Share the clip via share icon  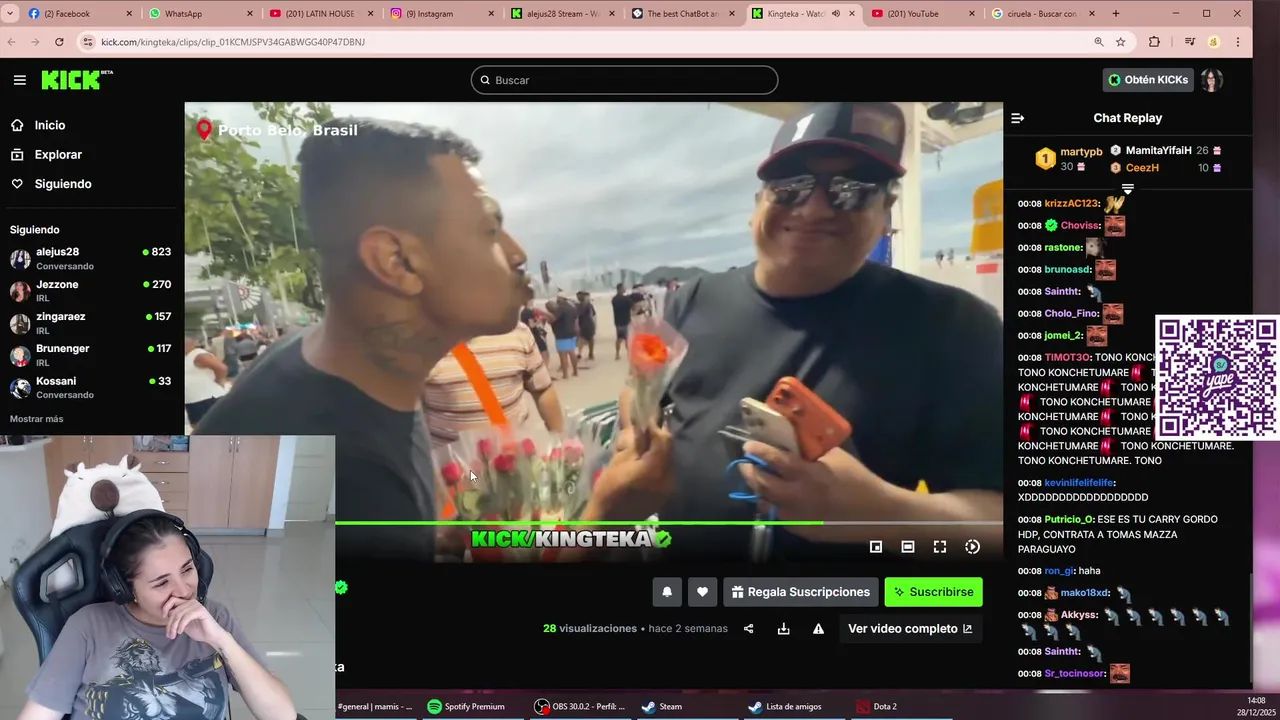pyautogui.click(x=749, y=629)
